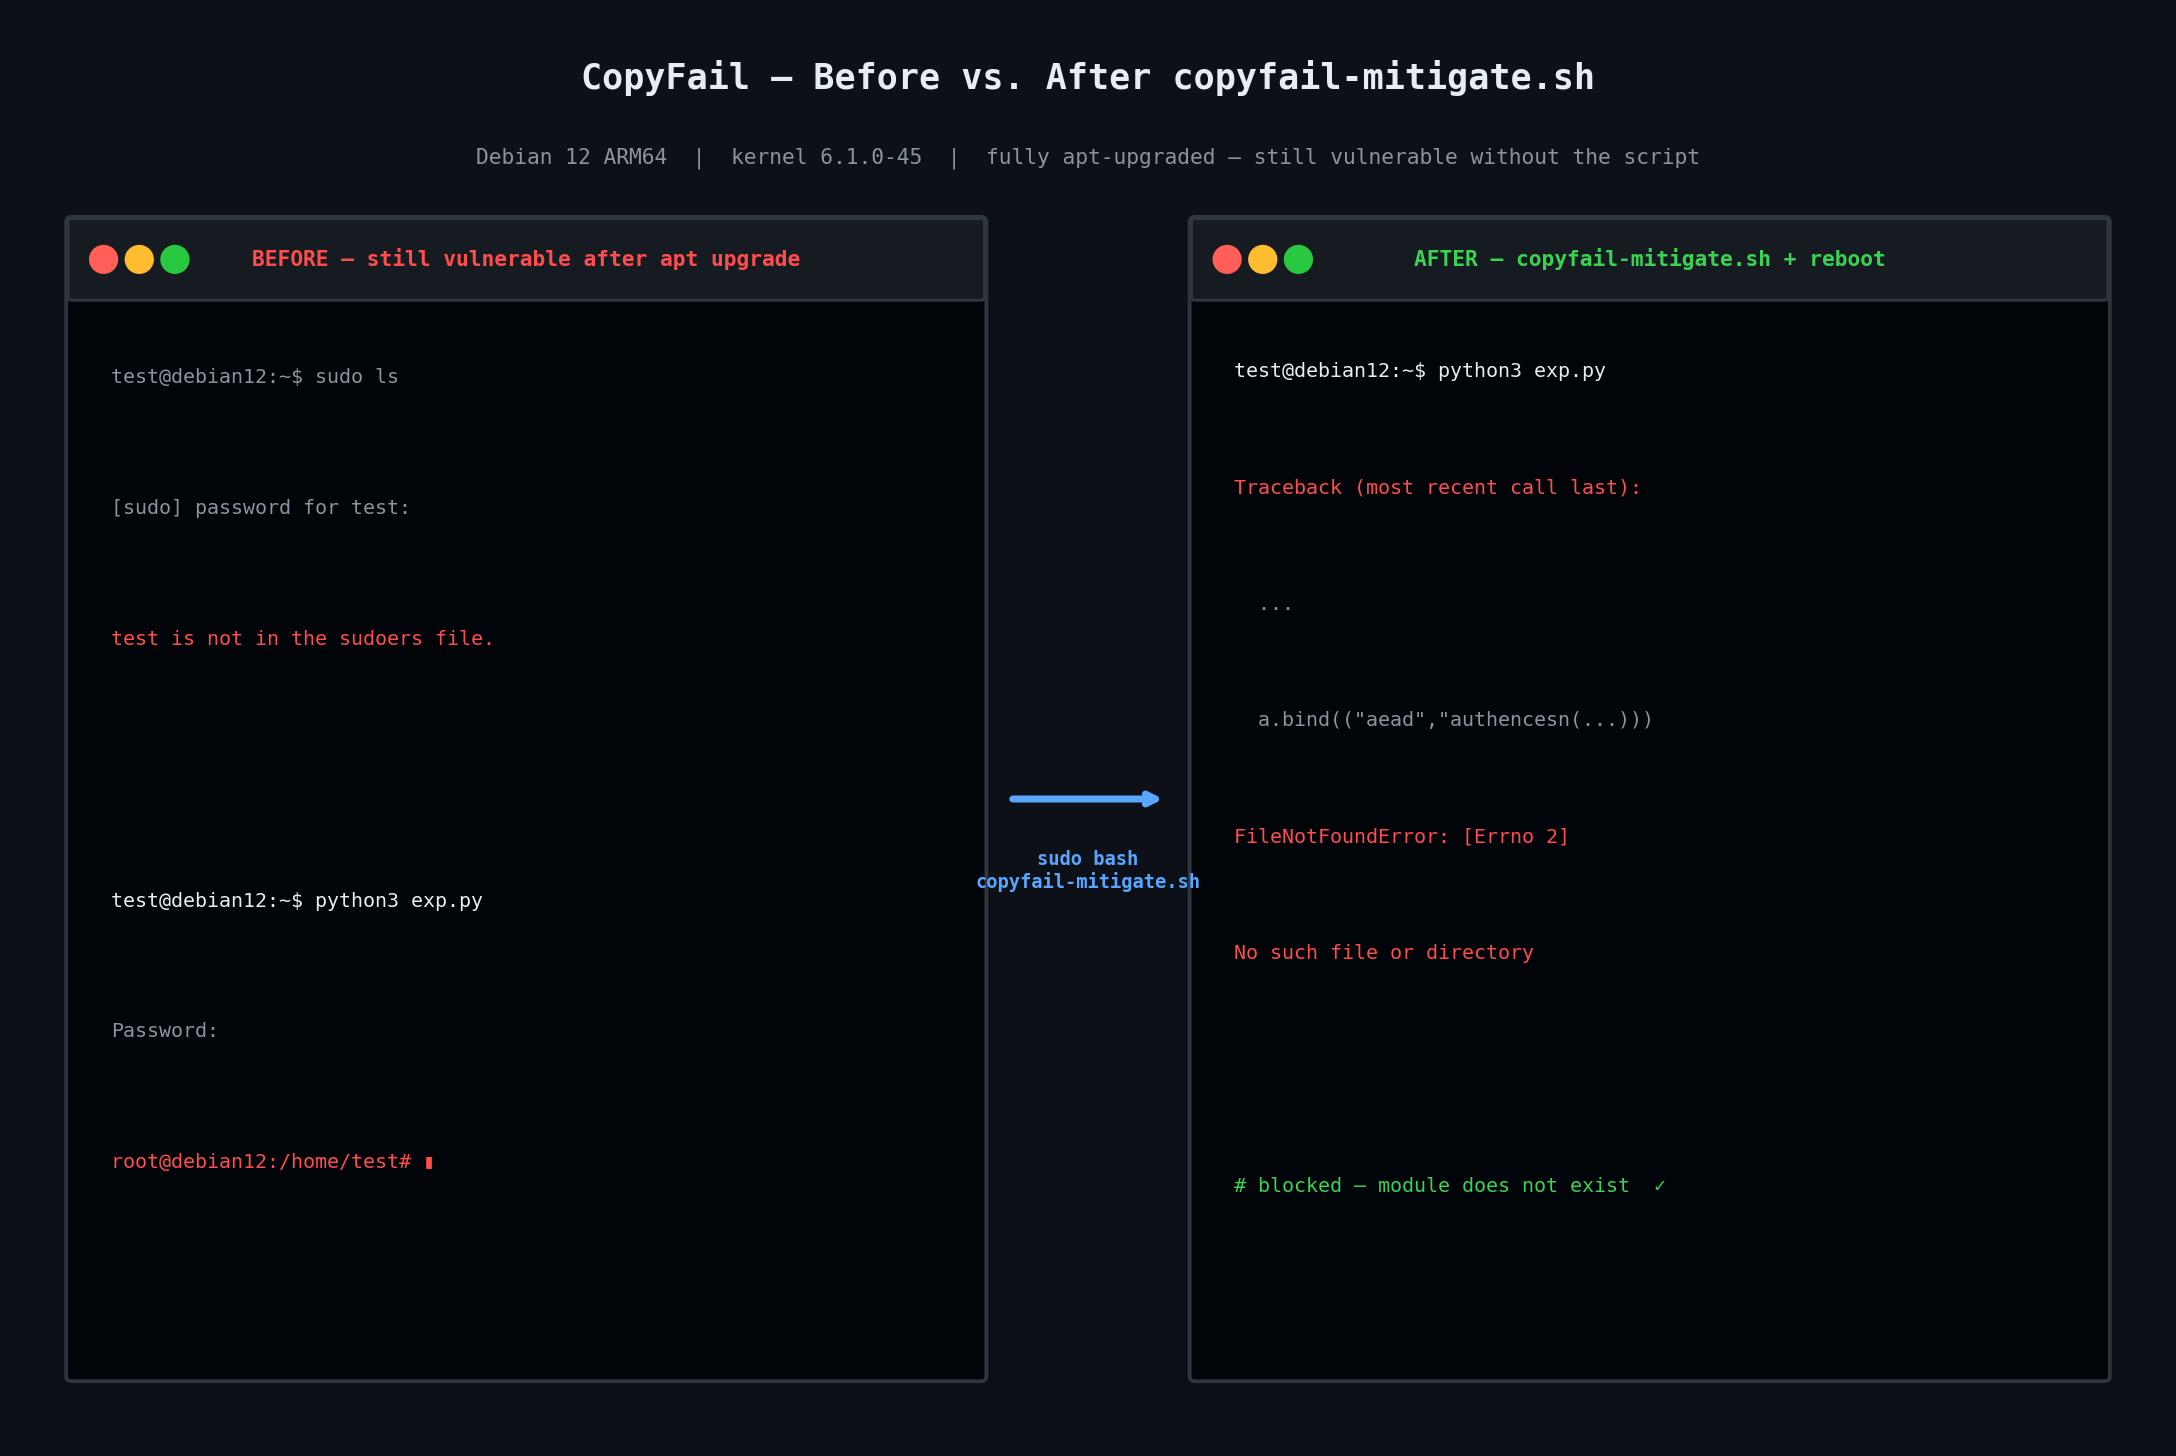Image resolution: width=2176 pixels, height=1456 pixels.
Task: Click '[sudo] password for test:' line
Action: pos(261,508)
